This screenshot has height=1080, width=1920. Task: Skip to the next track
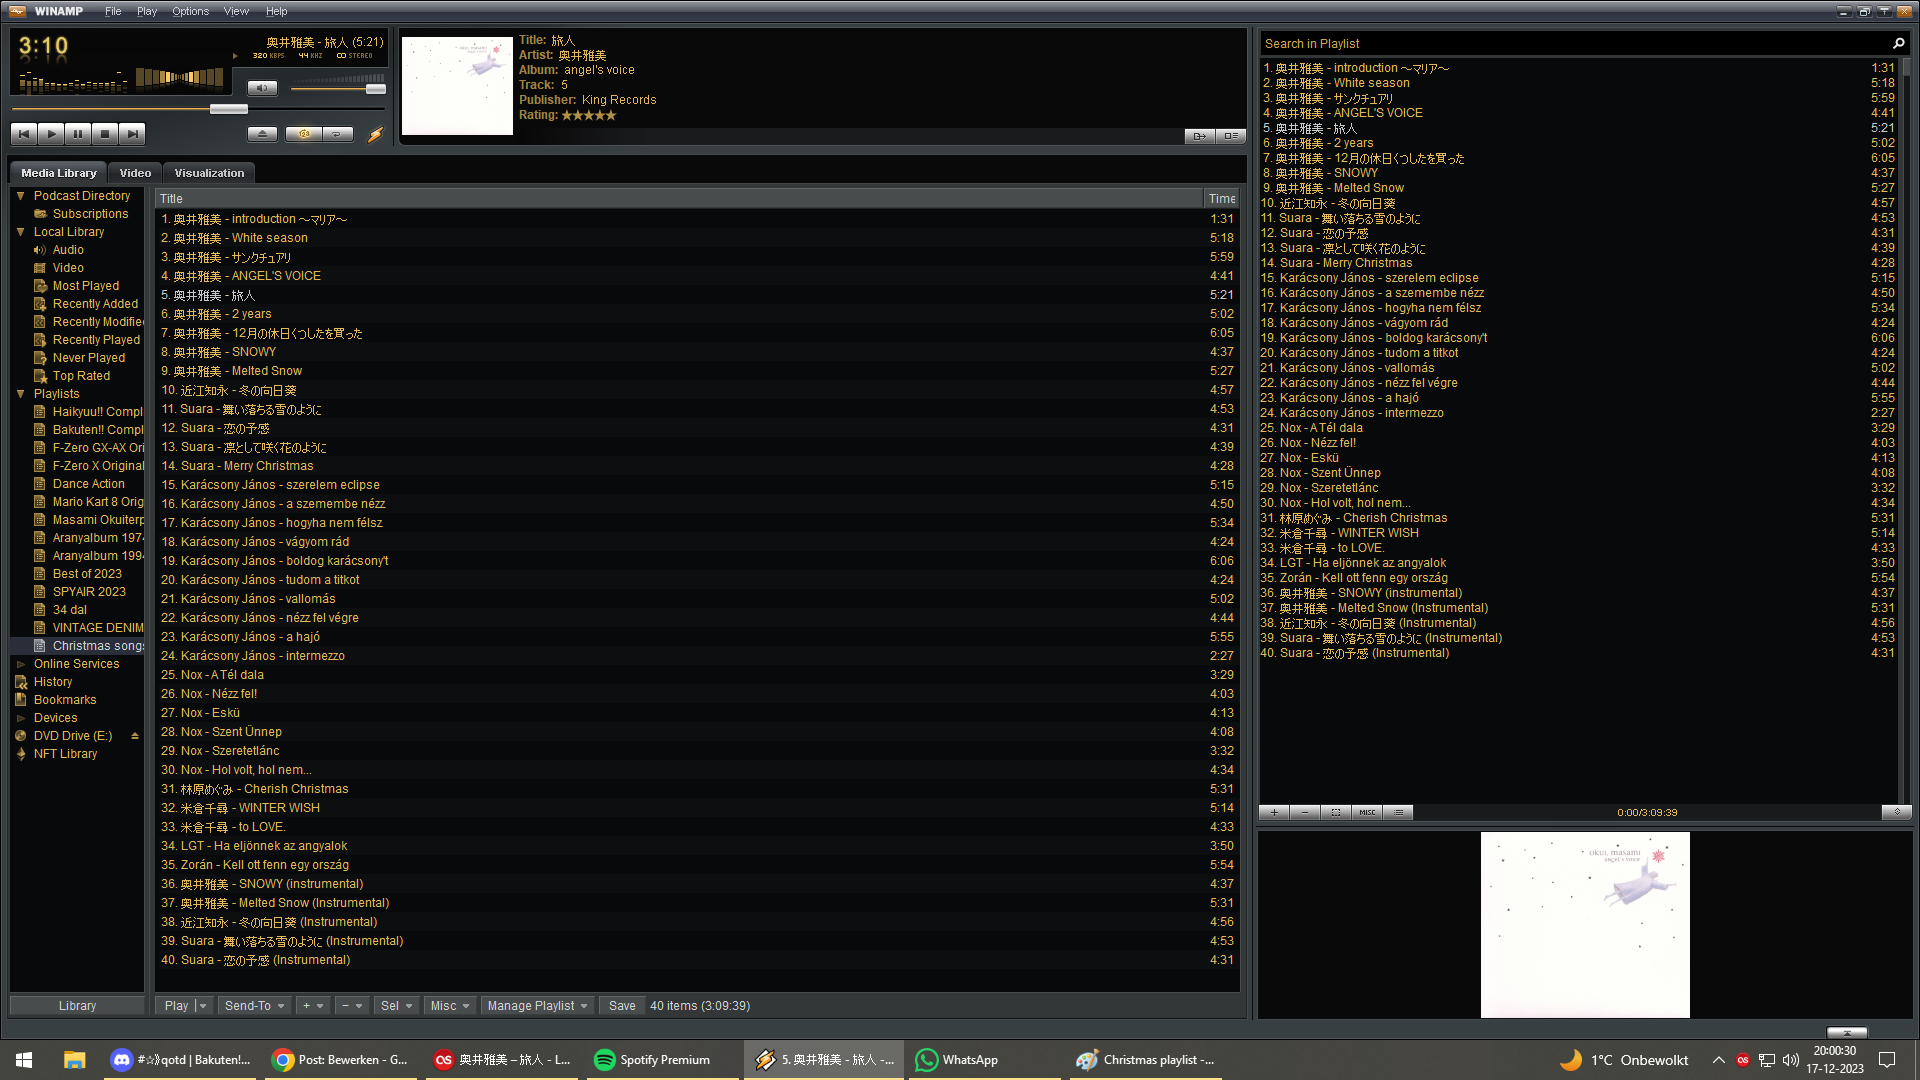tap(132, 133)
